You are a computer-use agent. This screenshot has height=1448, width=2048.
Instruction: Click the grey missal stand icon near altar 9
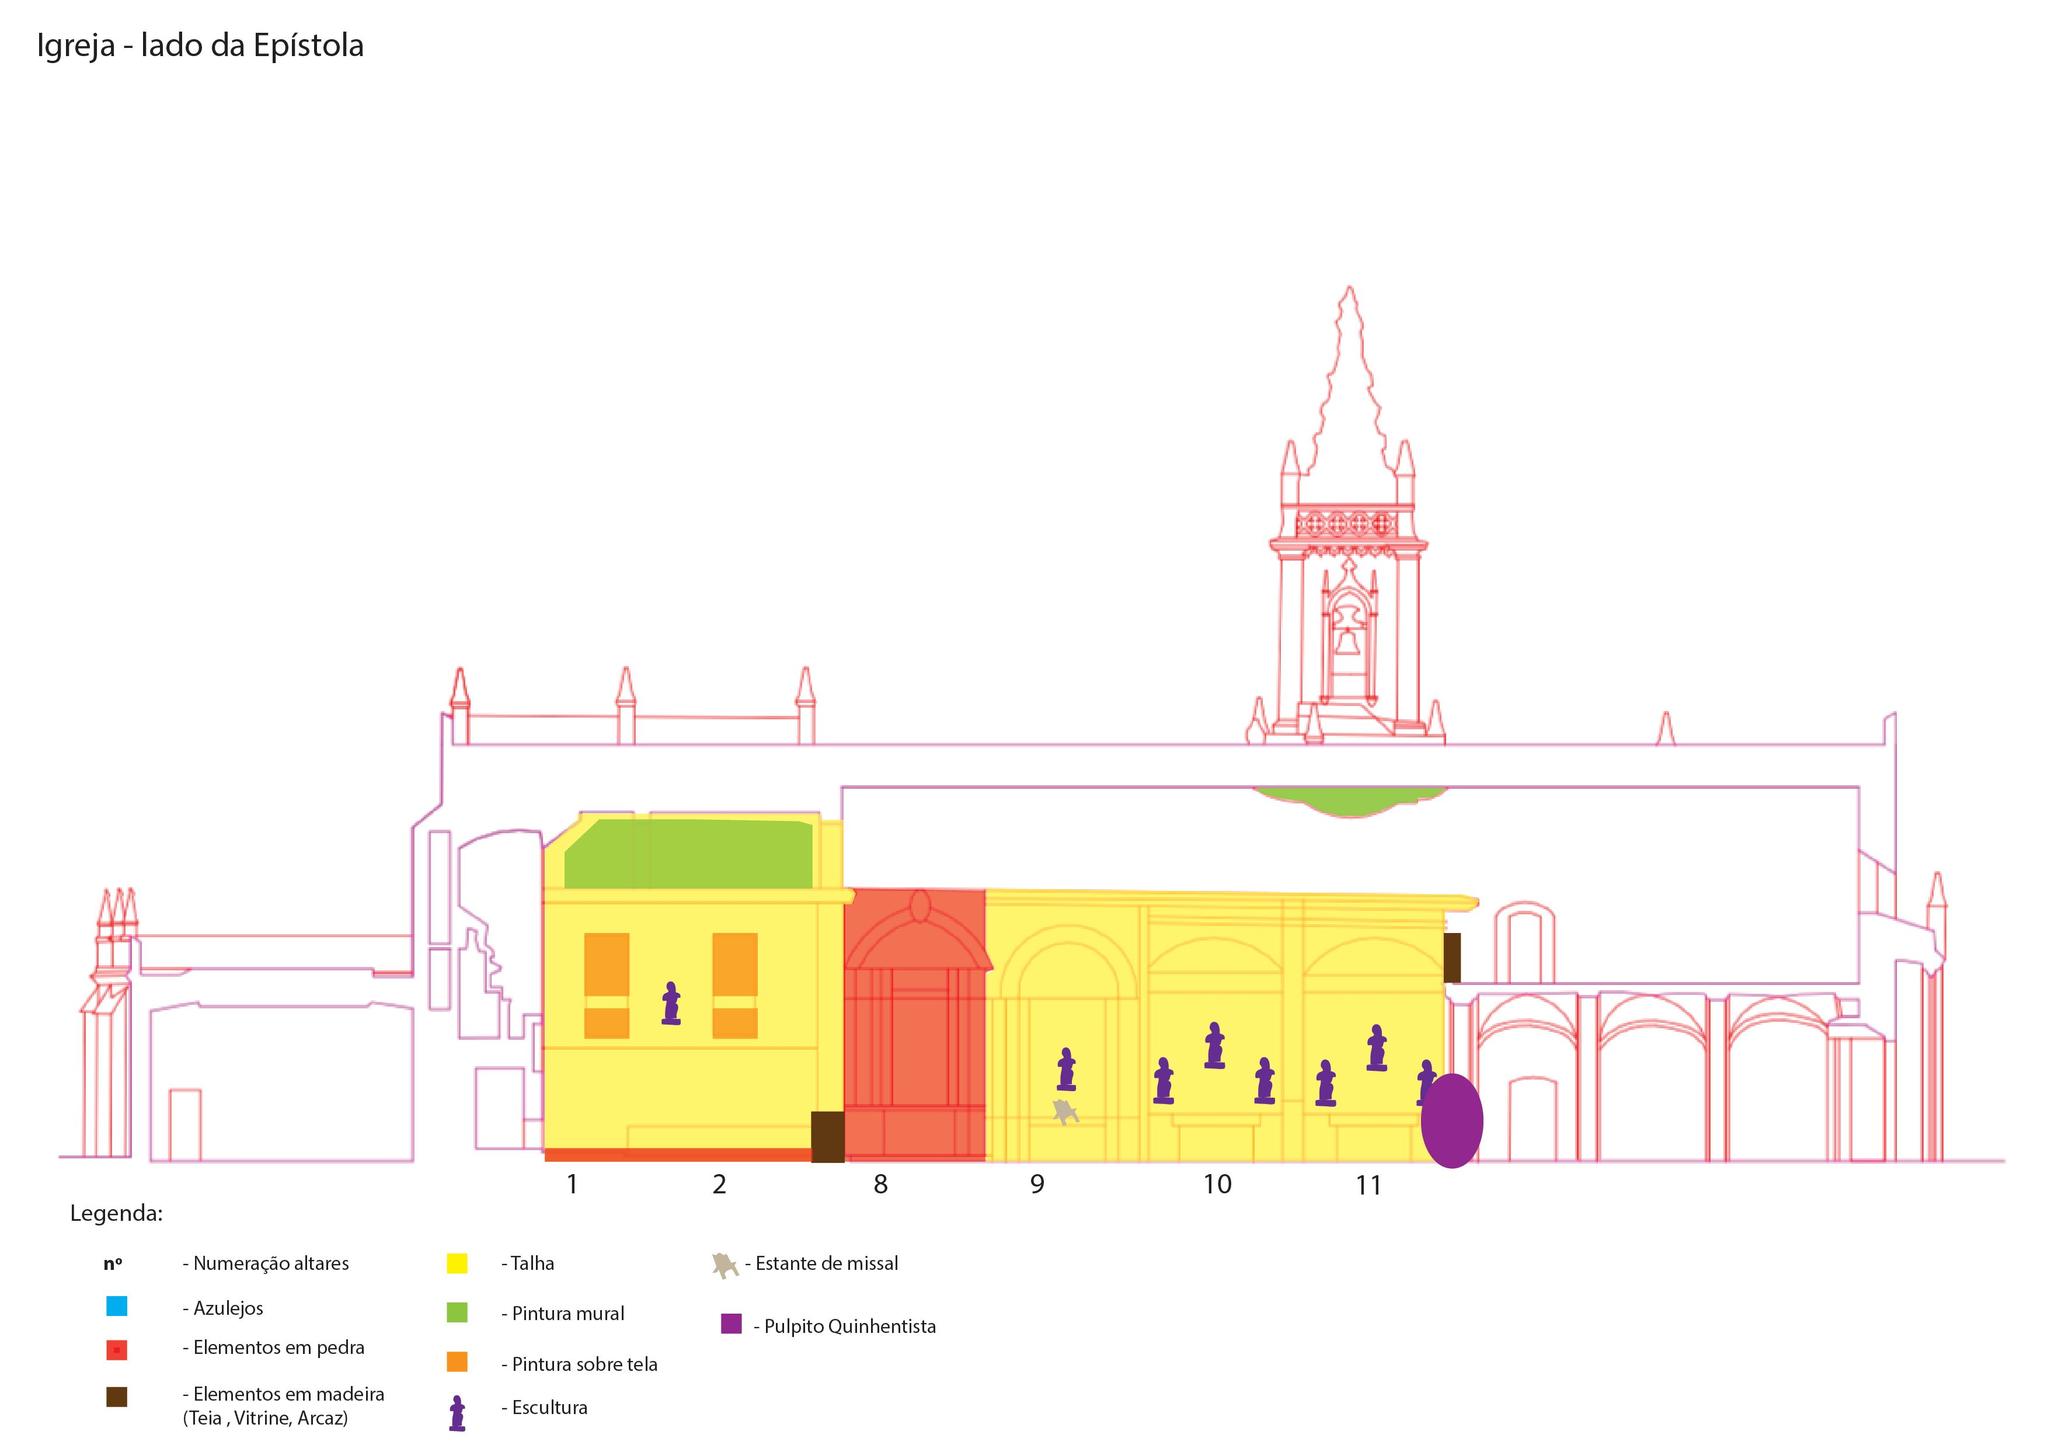pyautogui.click(x=1066, y=1111)
